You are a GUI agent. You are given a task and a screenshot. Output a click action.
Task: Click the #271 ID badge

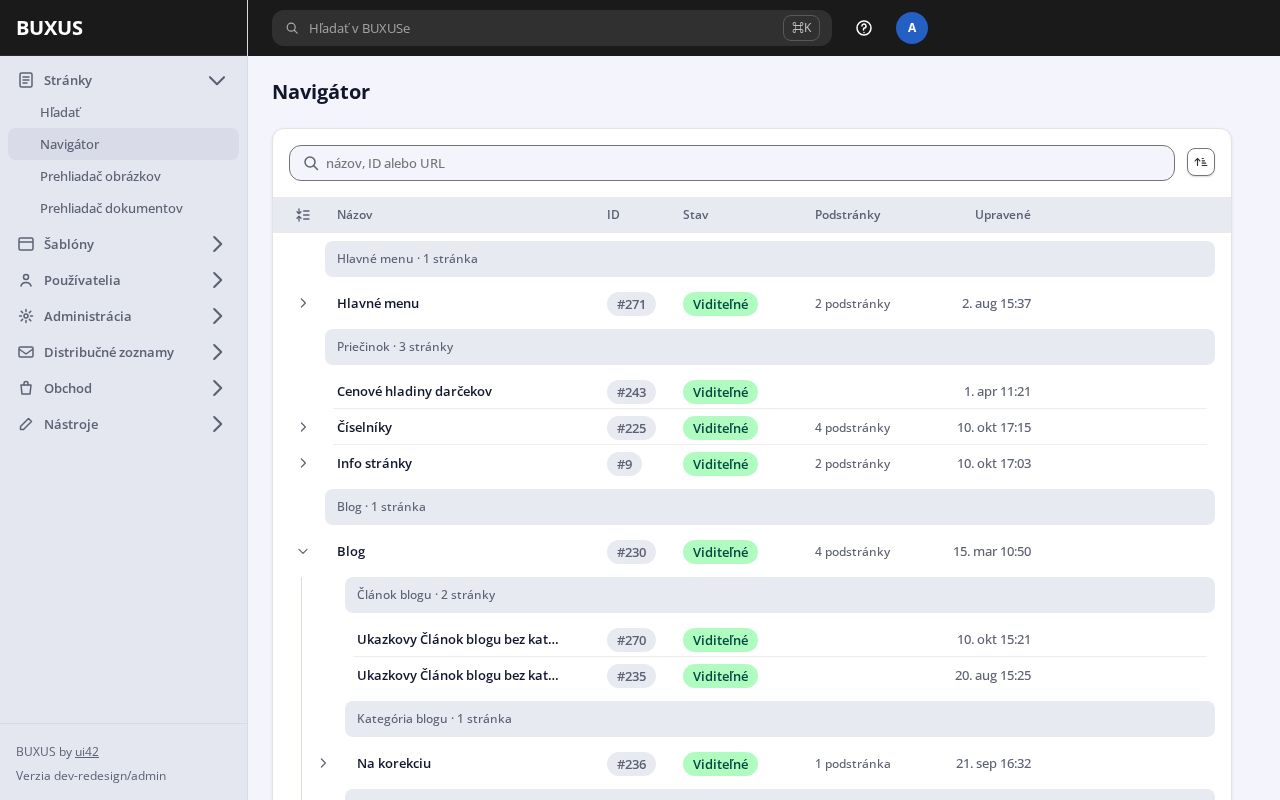point(631,304)
